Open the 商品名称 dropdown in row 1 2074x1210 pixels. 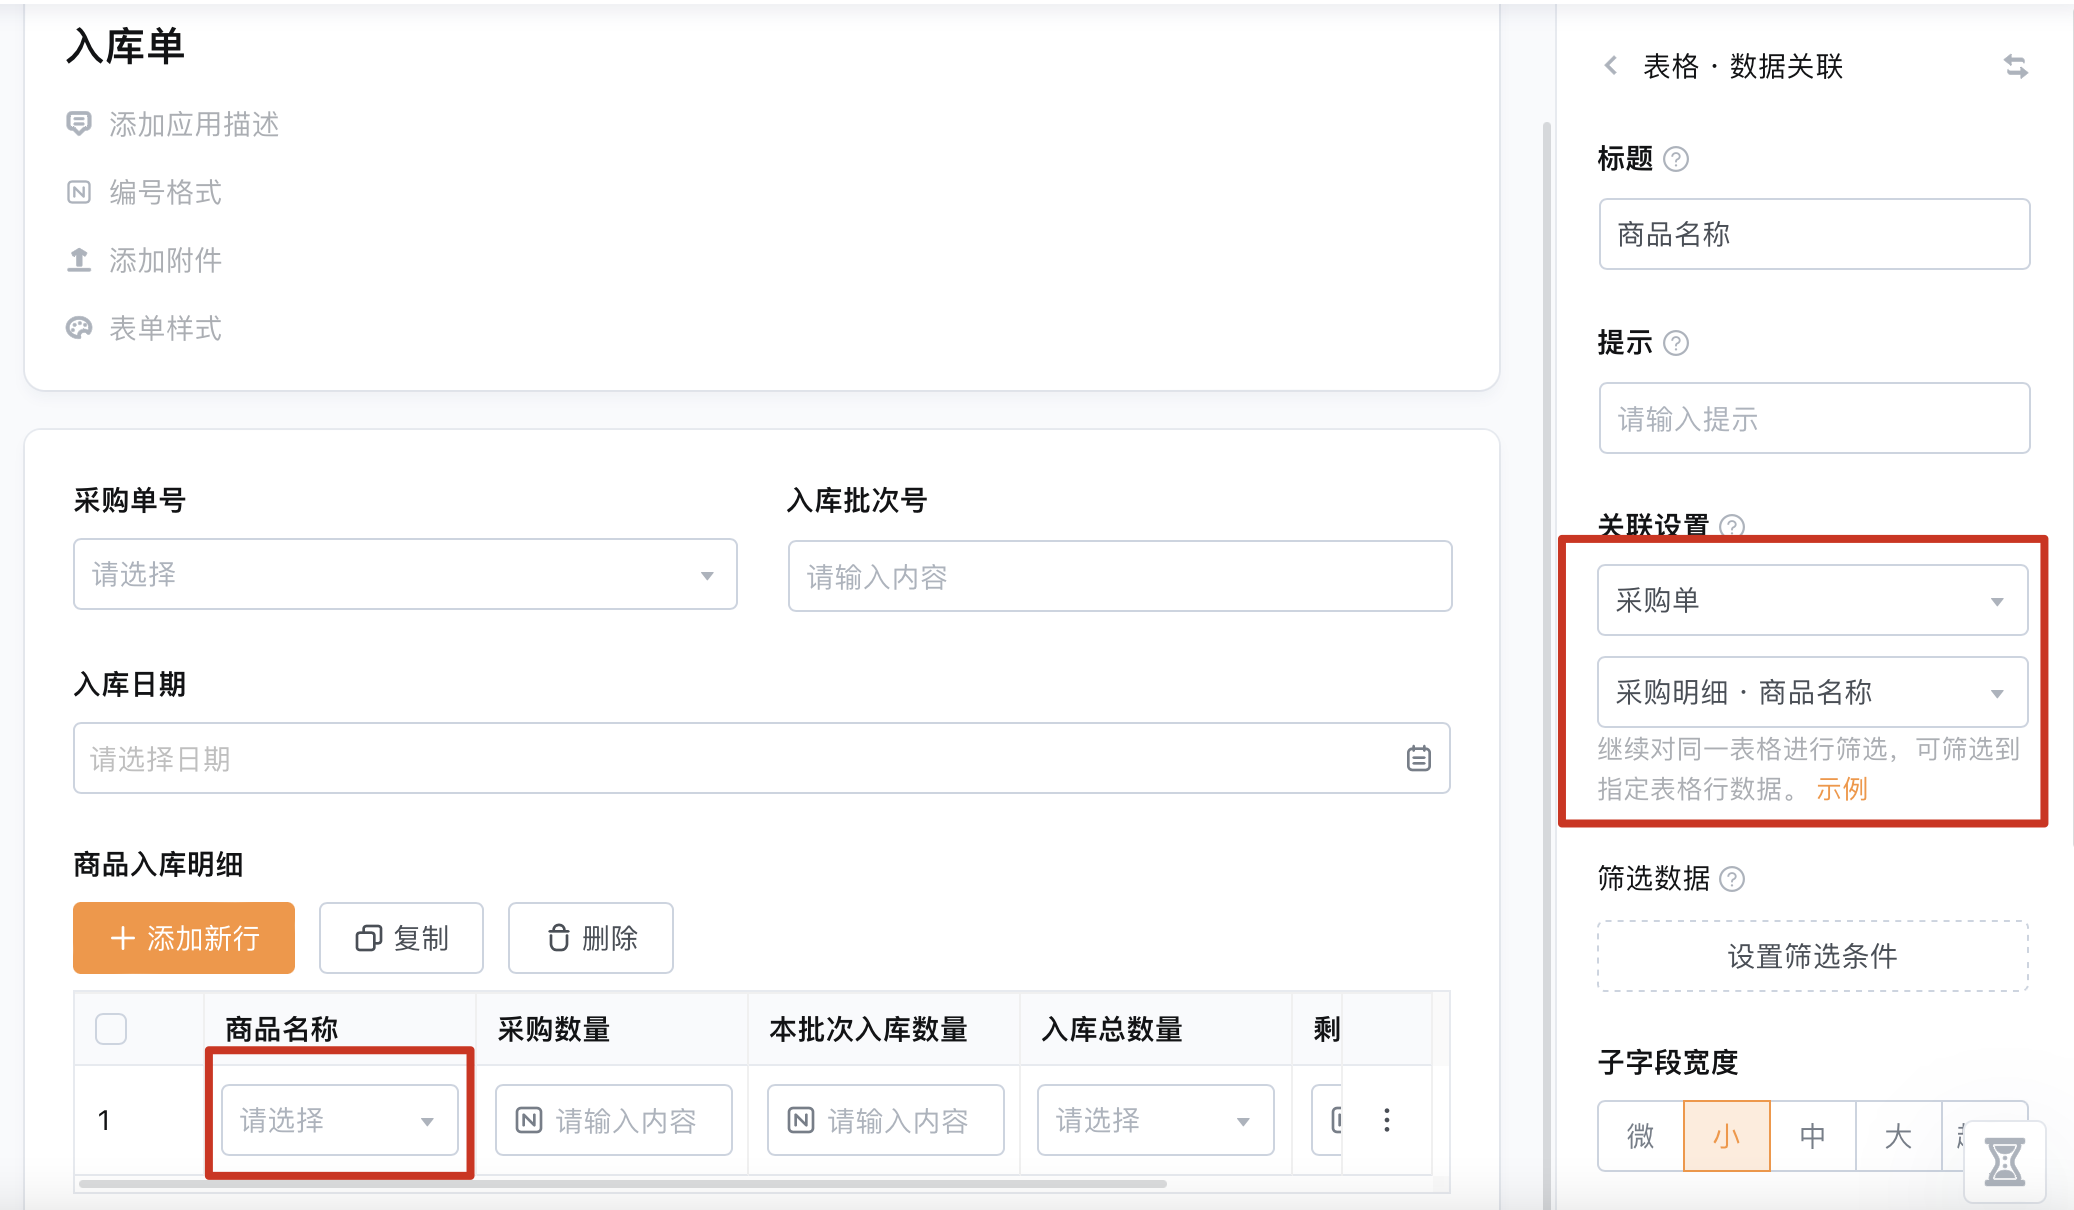tap(340, 1120)
